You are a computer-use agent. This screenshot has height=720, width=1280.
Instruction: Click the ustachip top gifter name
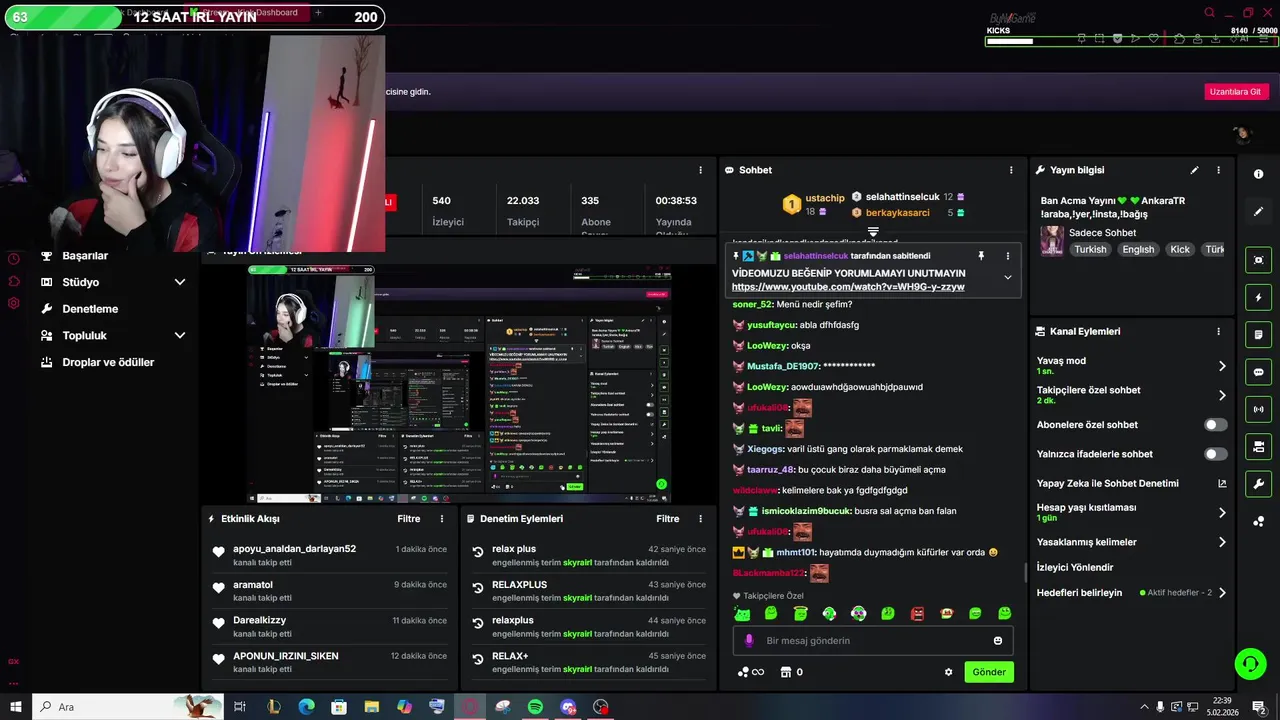click(825, 198)
